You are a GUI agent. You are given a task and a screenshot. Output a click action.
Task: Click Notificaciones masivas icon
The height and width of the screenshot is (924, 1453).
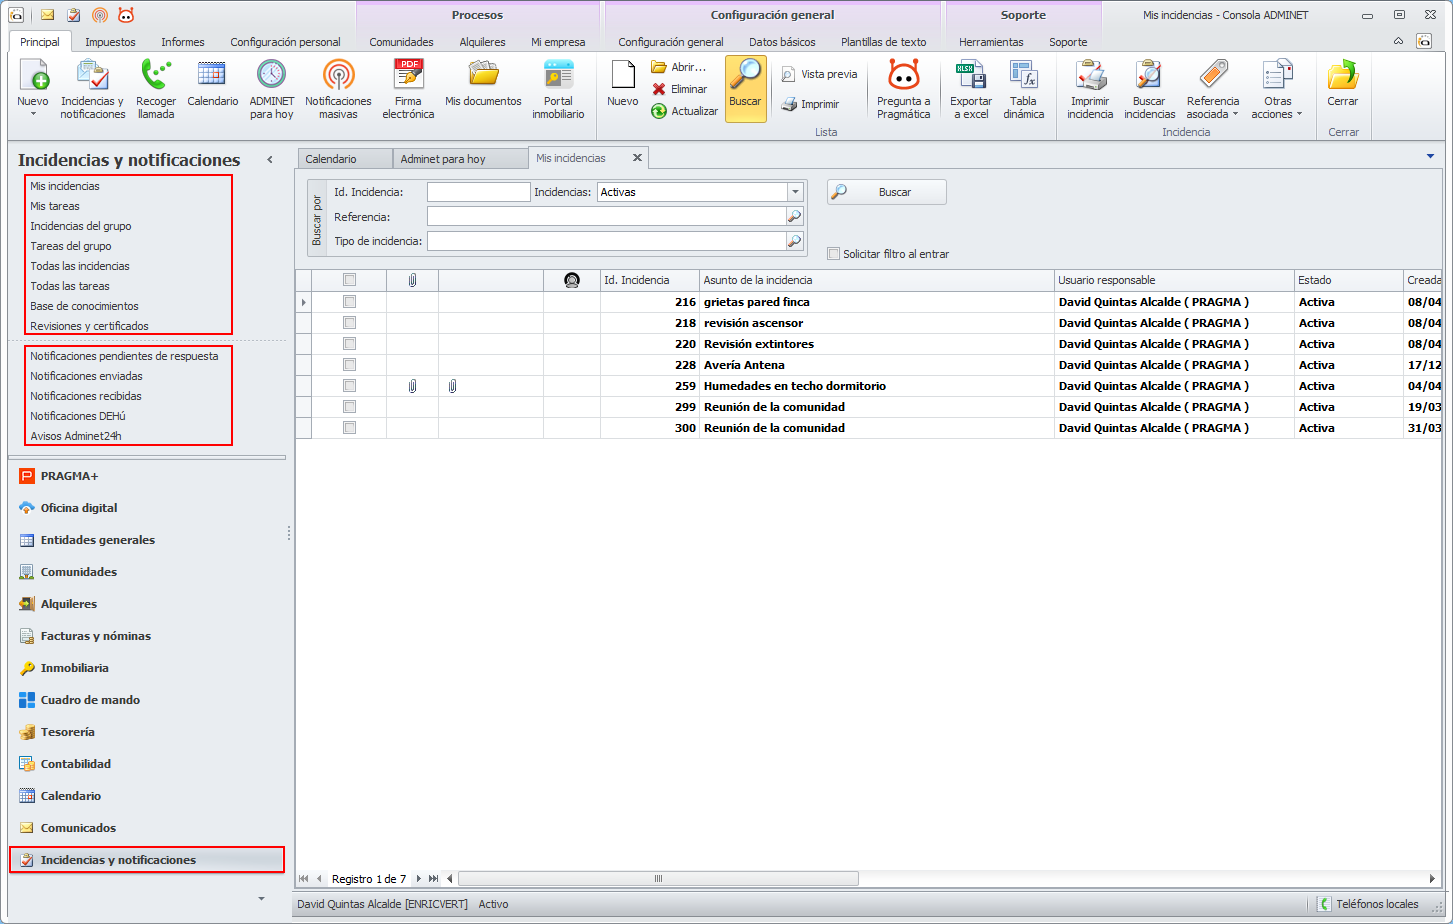point(338,76)
